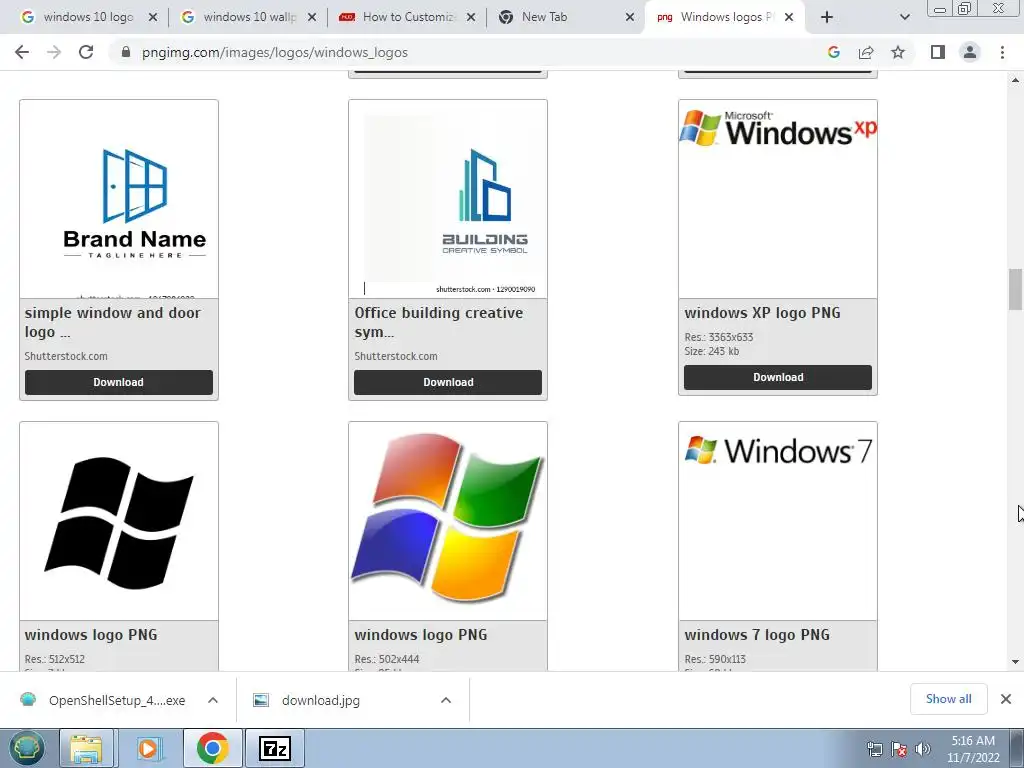The height and width of the screenshot is (768, 1024).
Task: Click 'windows XP logo PNG' title
Action: pos(762,313)
